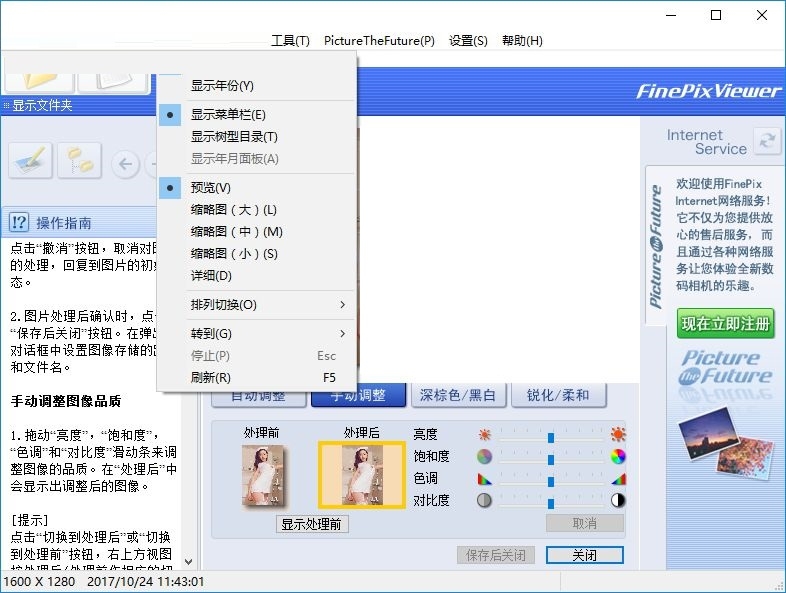Maximize the FinePixViewer window
This screenshot has width=786, height=593.
(x=716, y=15)
